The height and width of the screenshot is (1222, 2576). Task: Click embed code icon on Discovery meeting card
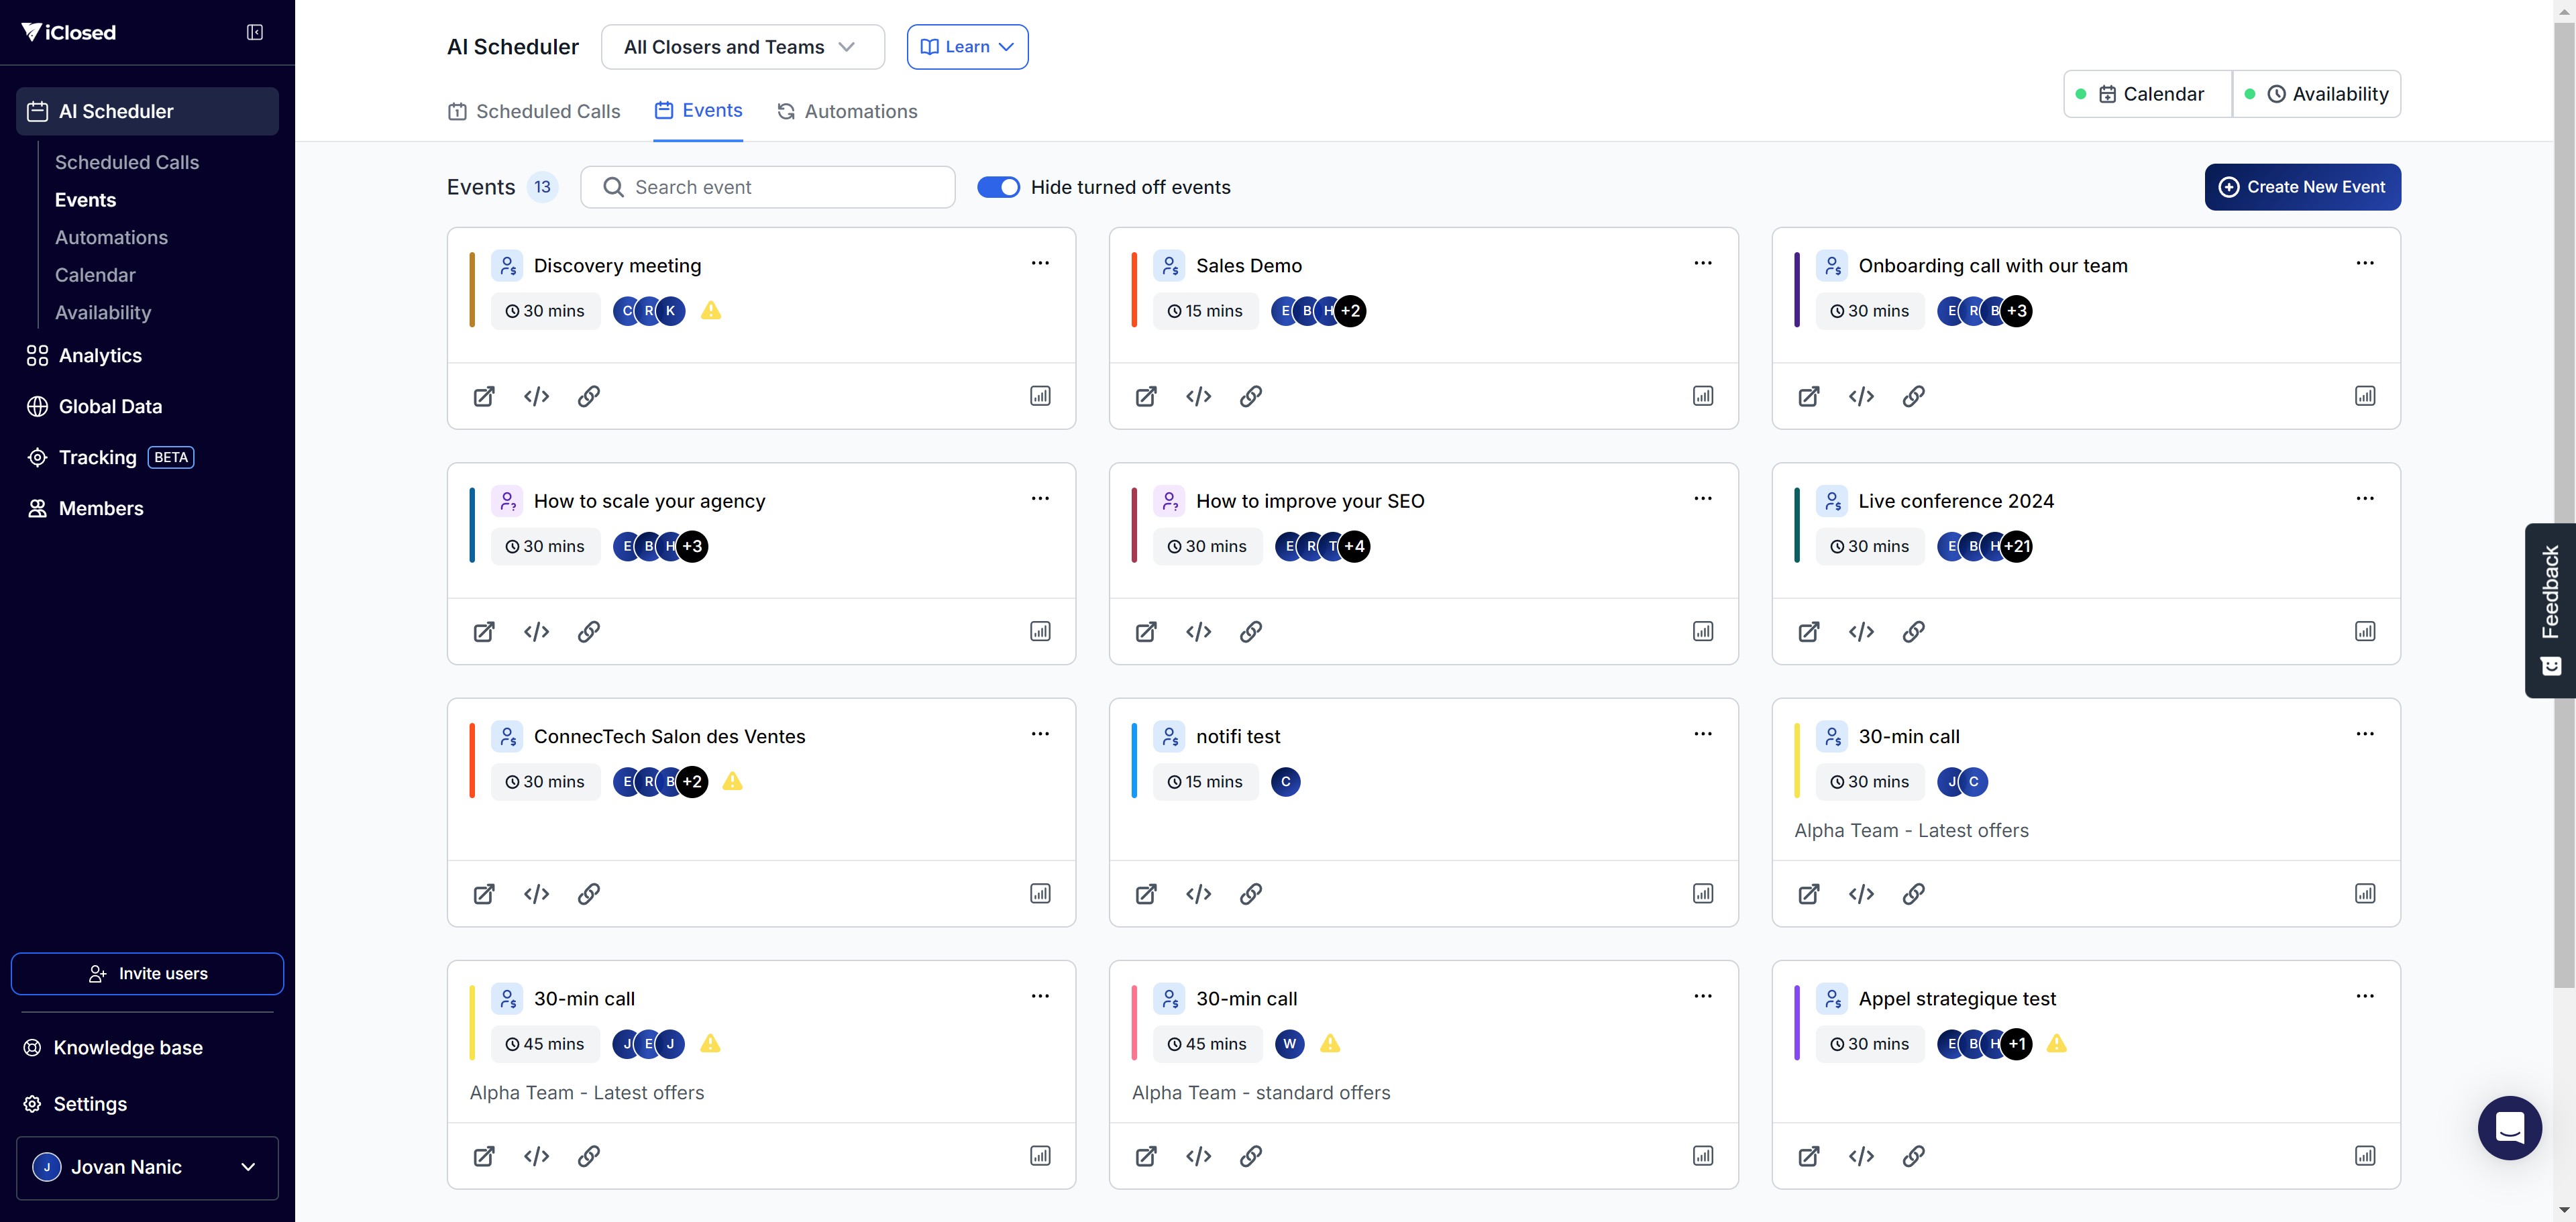tap(536, 396)
